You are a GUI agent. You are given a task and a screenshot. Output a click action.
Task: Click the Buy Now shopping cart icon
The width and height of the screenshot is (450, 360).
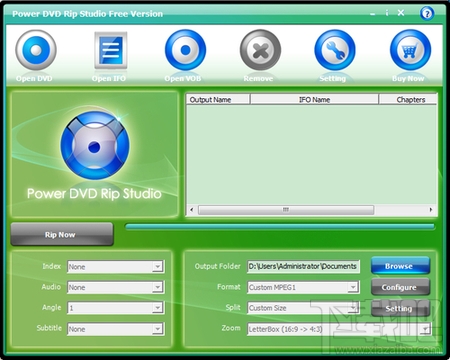point(410,50)
